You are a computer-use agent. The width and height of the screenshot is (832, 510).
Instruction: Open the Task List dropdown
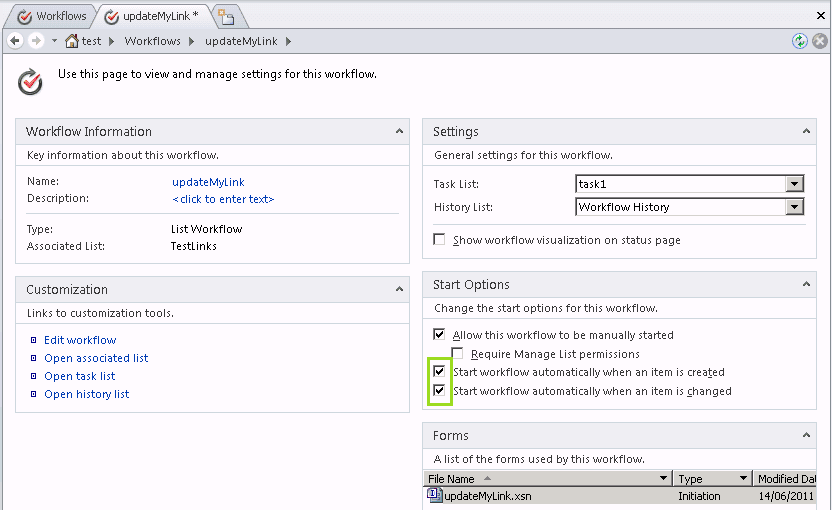coord(794,184)
